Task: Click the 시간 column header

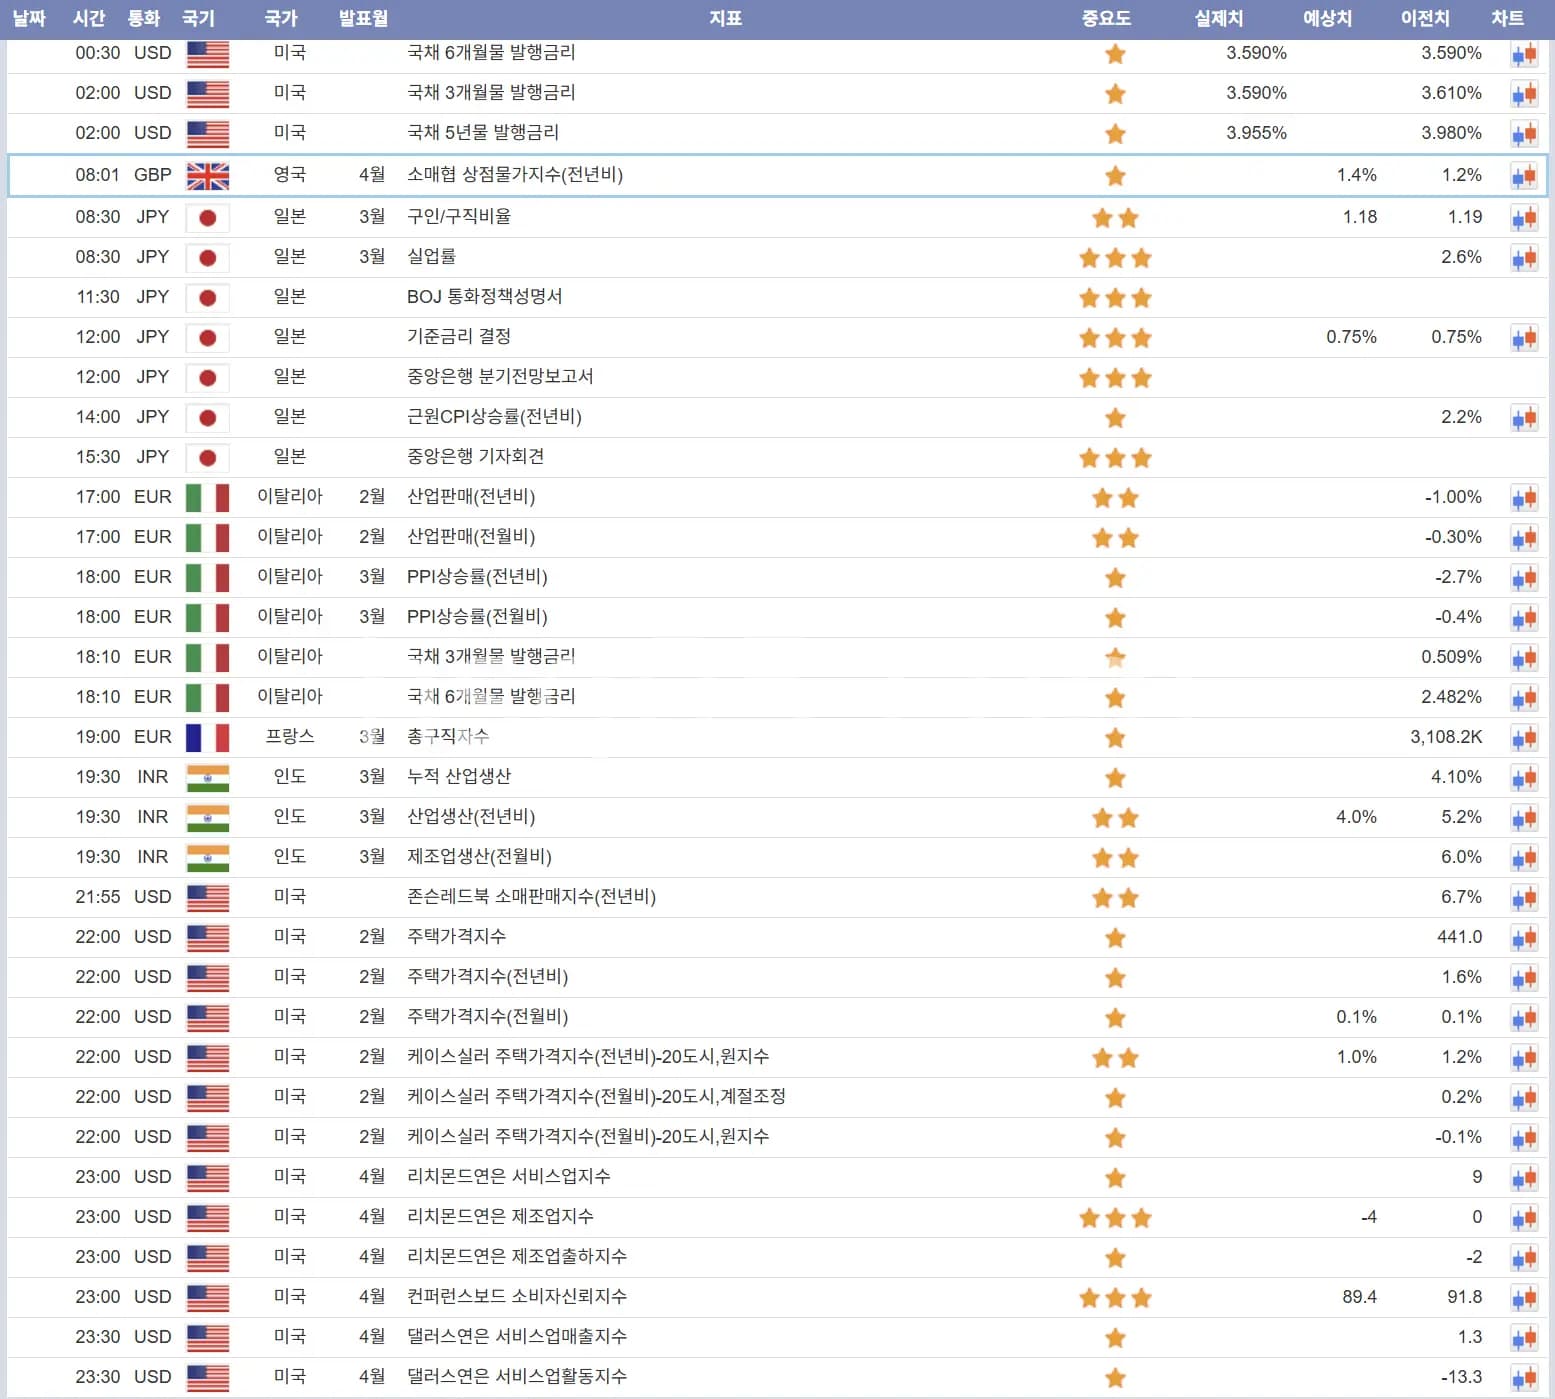Action: 89,18
